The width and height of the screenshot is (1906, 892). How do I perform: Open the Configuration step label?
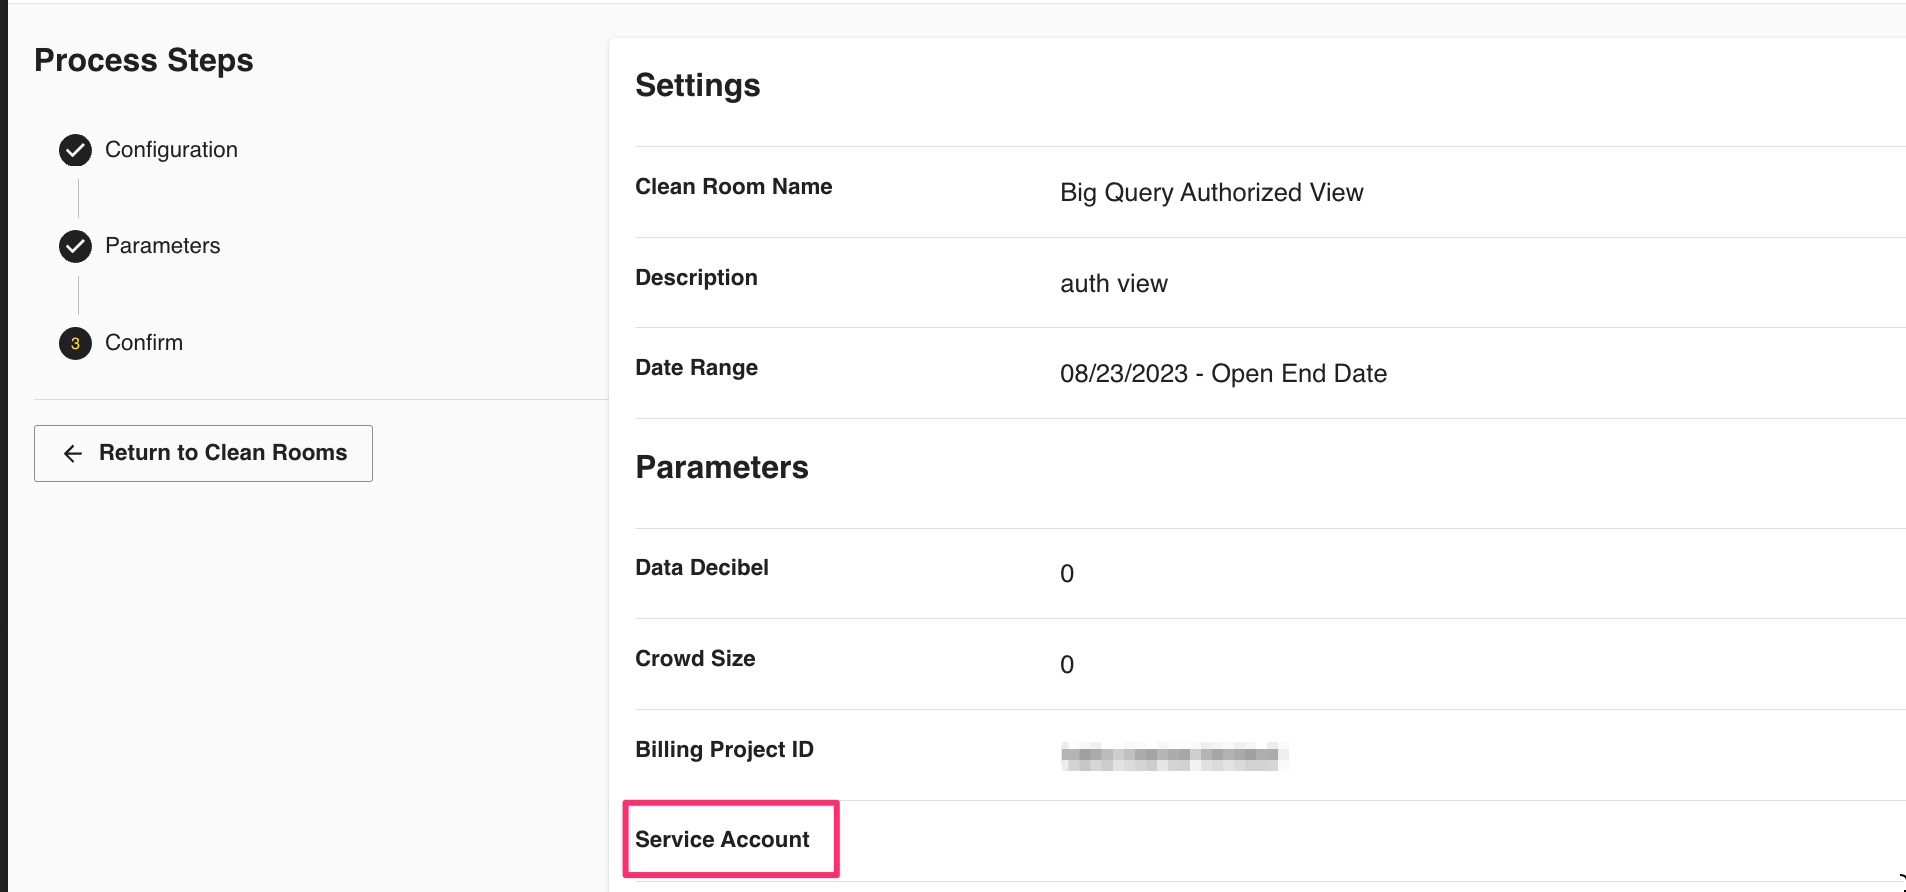[x=171, y=150]
